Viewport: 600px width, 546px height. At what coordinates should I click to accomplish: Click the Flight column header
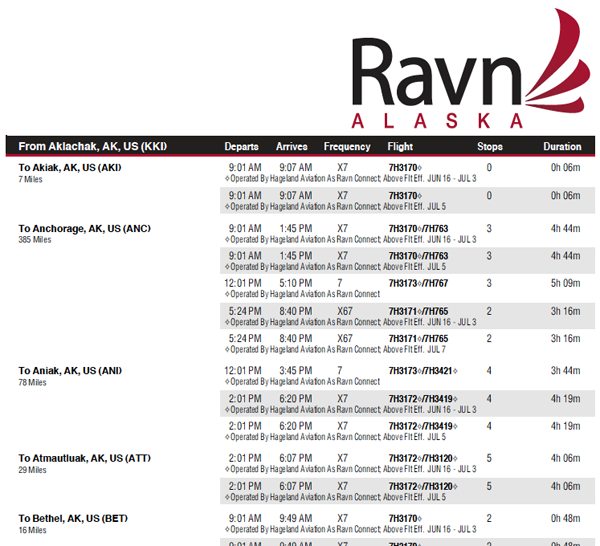click(400, 147)
